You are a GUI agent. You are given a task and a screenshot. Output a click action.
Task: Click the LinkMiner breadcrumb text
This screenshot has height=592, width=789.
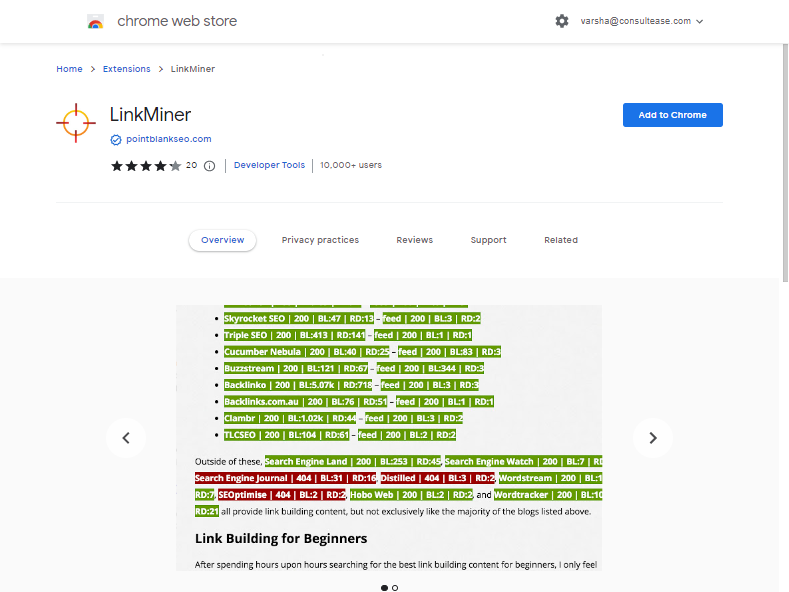click(x=193, y=69)
